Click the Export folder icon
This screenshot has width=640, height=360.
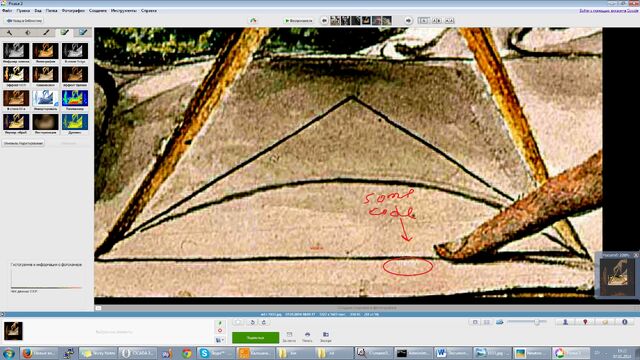tap(326, 337)
